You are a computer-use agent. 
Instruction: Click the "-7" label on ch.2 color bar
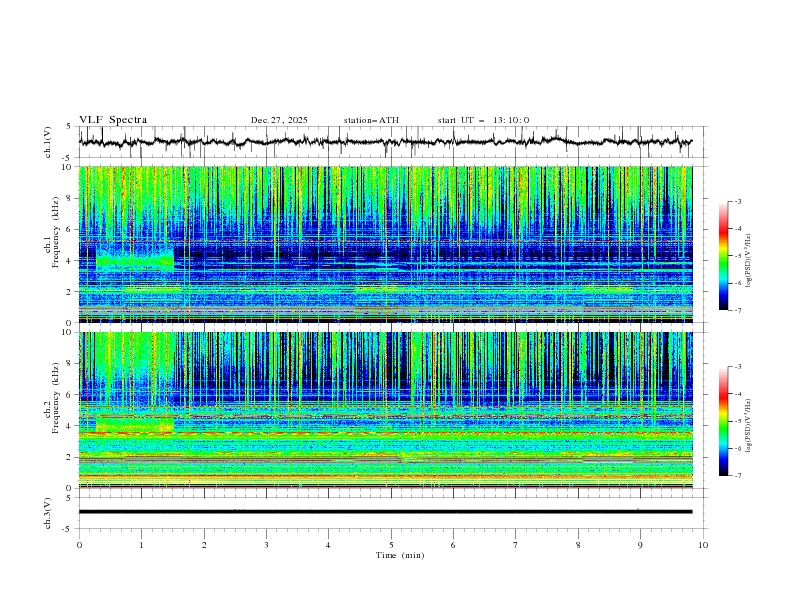tap(737, 476)
